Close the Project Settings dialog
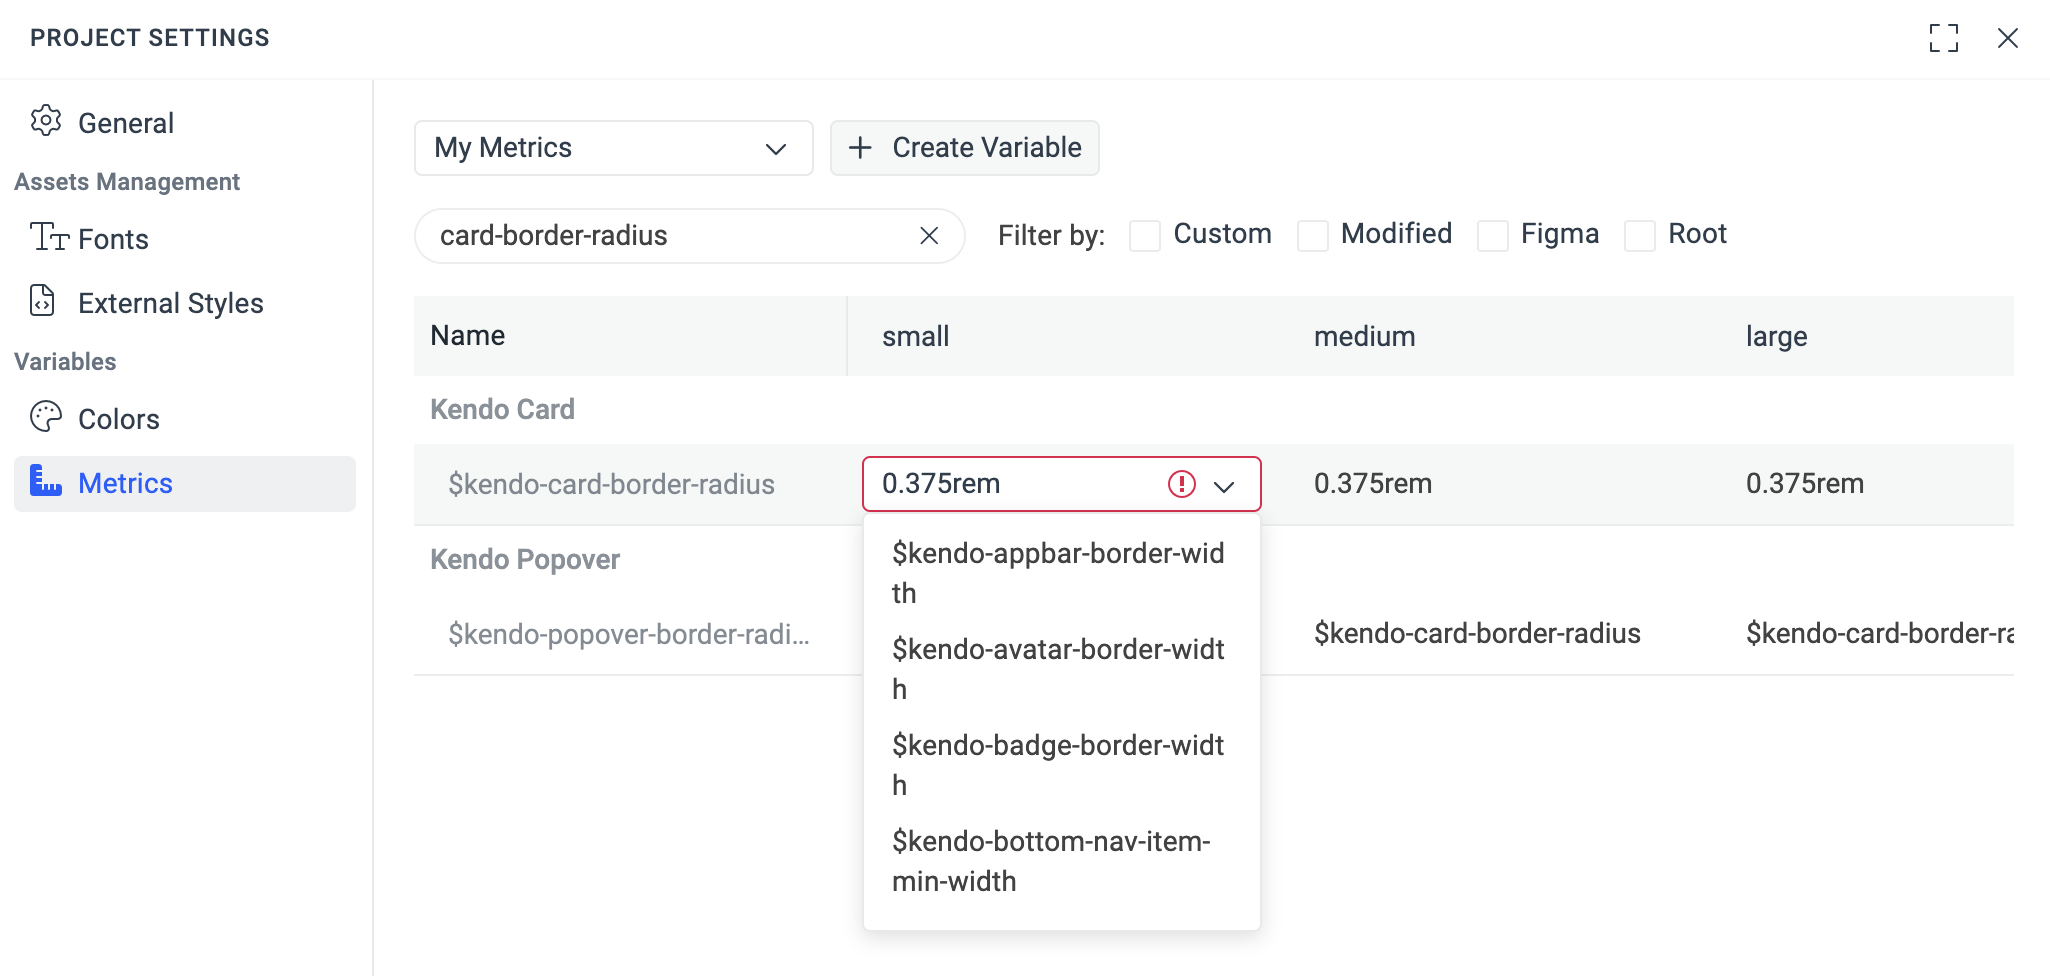This screenshot has width=2050, height=976. 2010,38
